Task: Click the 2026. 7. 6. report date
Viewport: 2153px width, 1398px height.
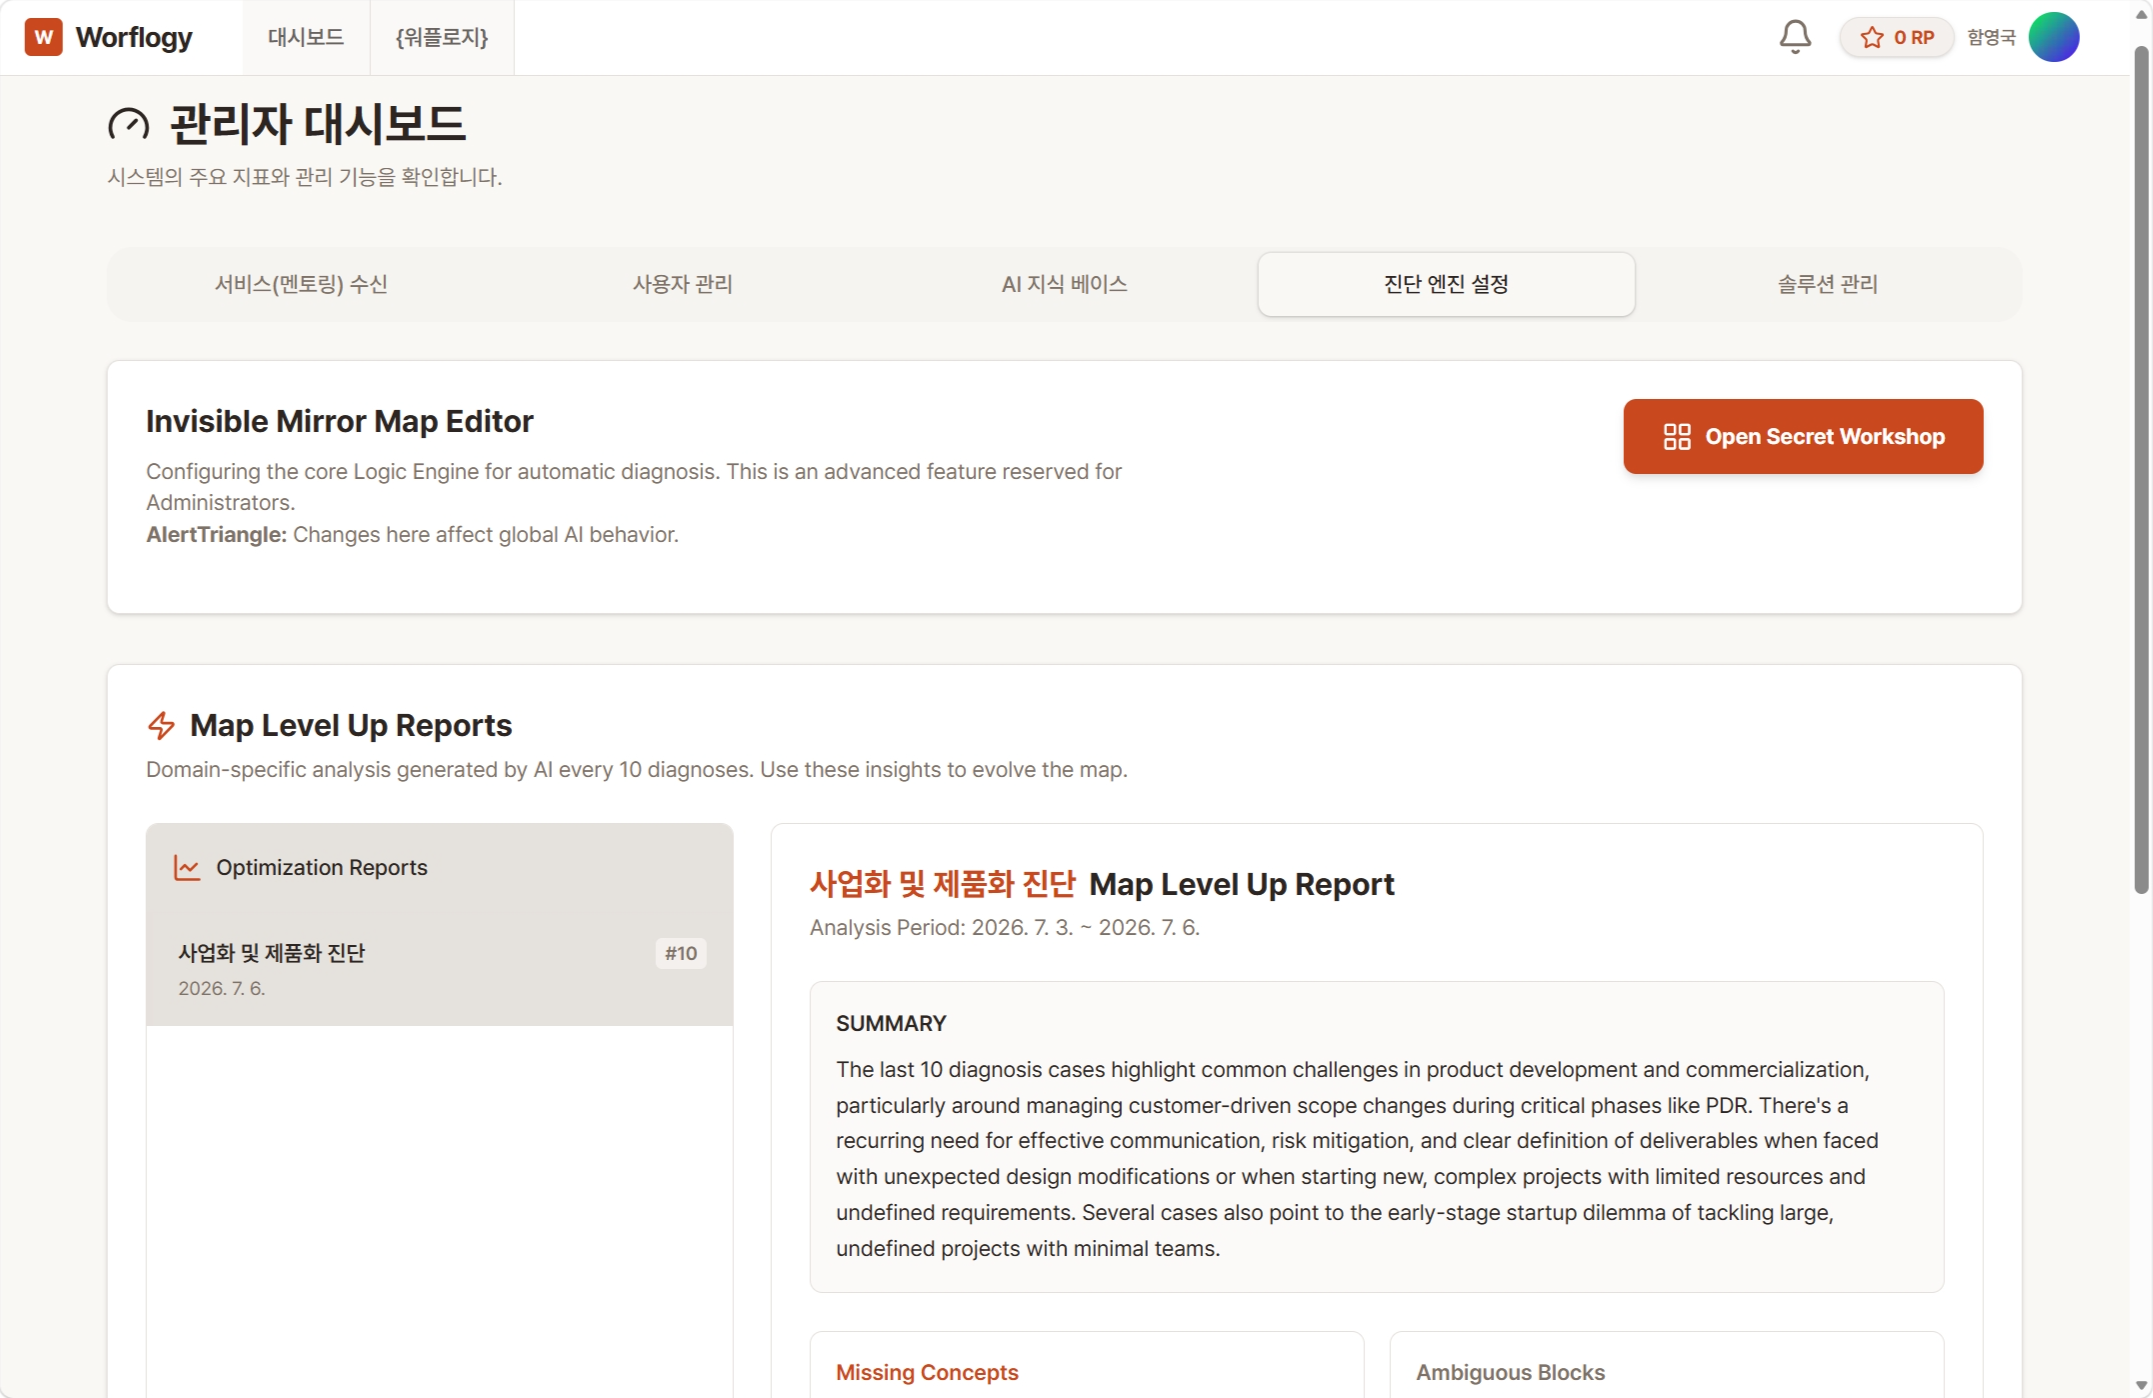Action: [222, 988]
